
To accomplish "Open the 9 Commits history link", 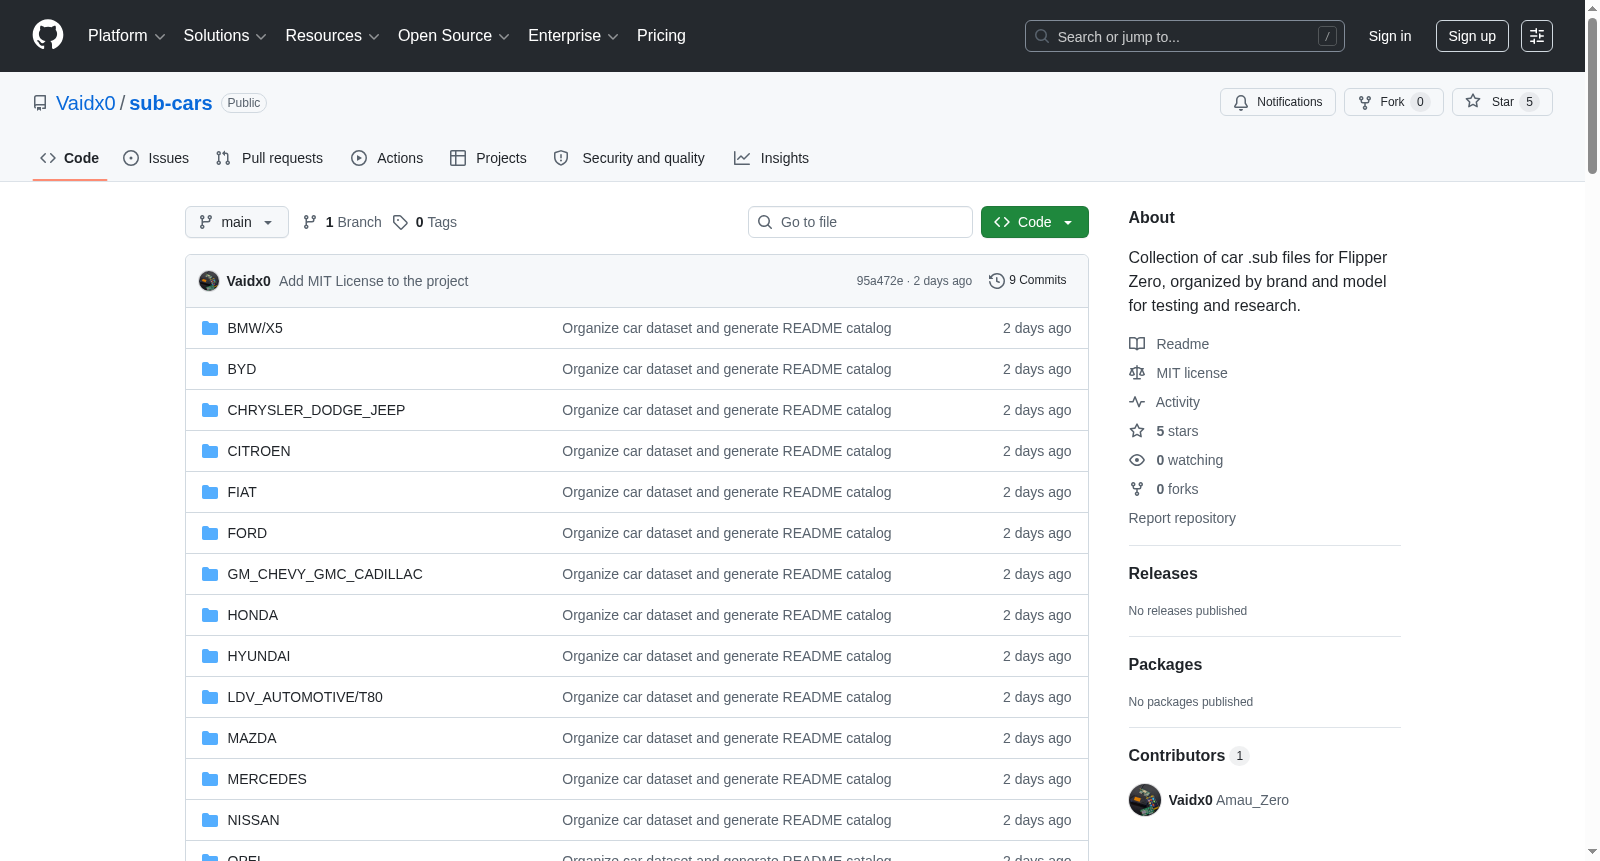I will (1027, 281).
